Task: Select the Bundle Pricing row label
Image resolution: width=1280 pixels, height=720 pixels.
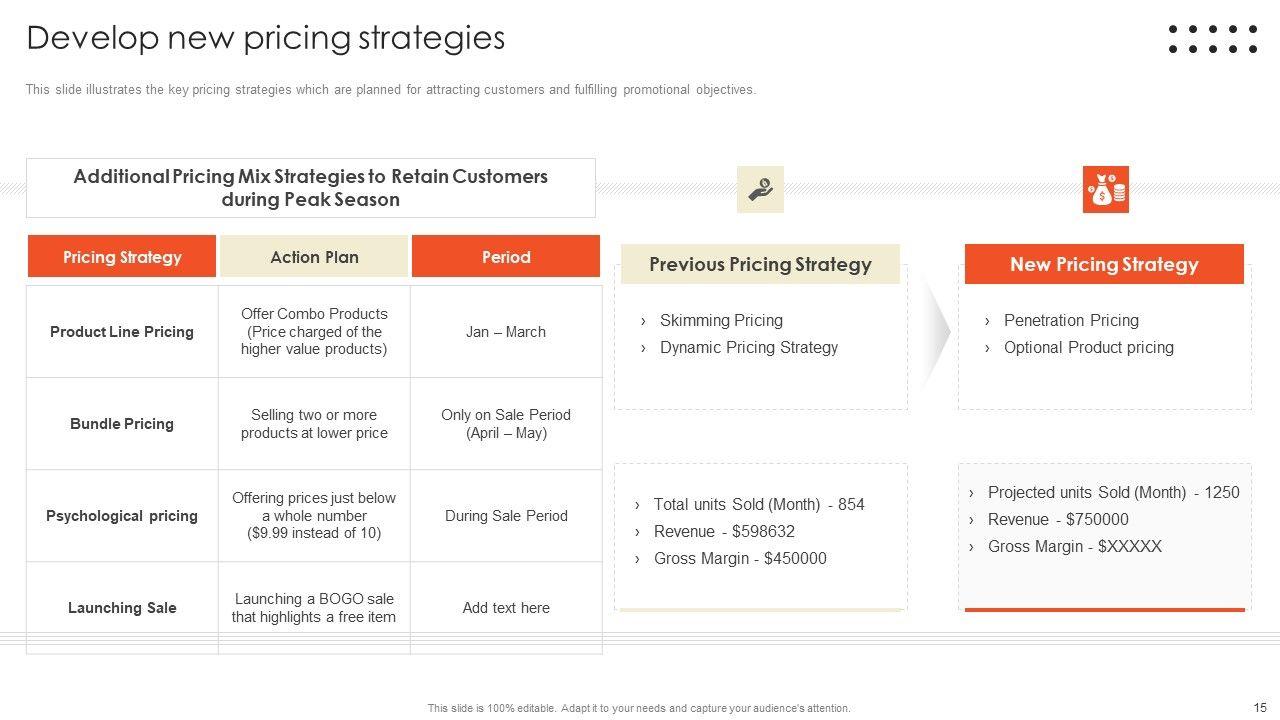Action: click(x=122, y=424)
